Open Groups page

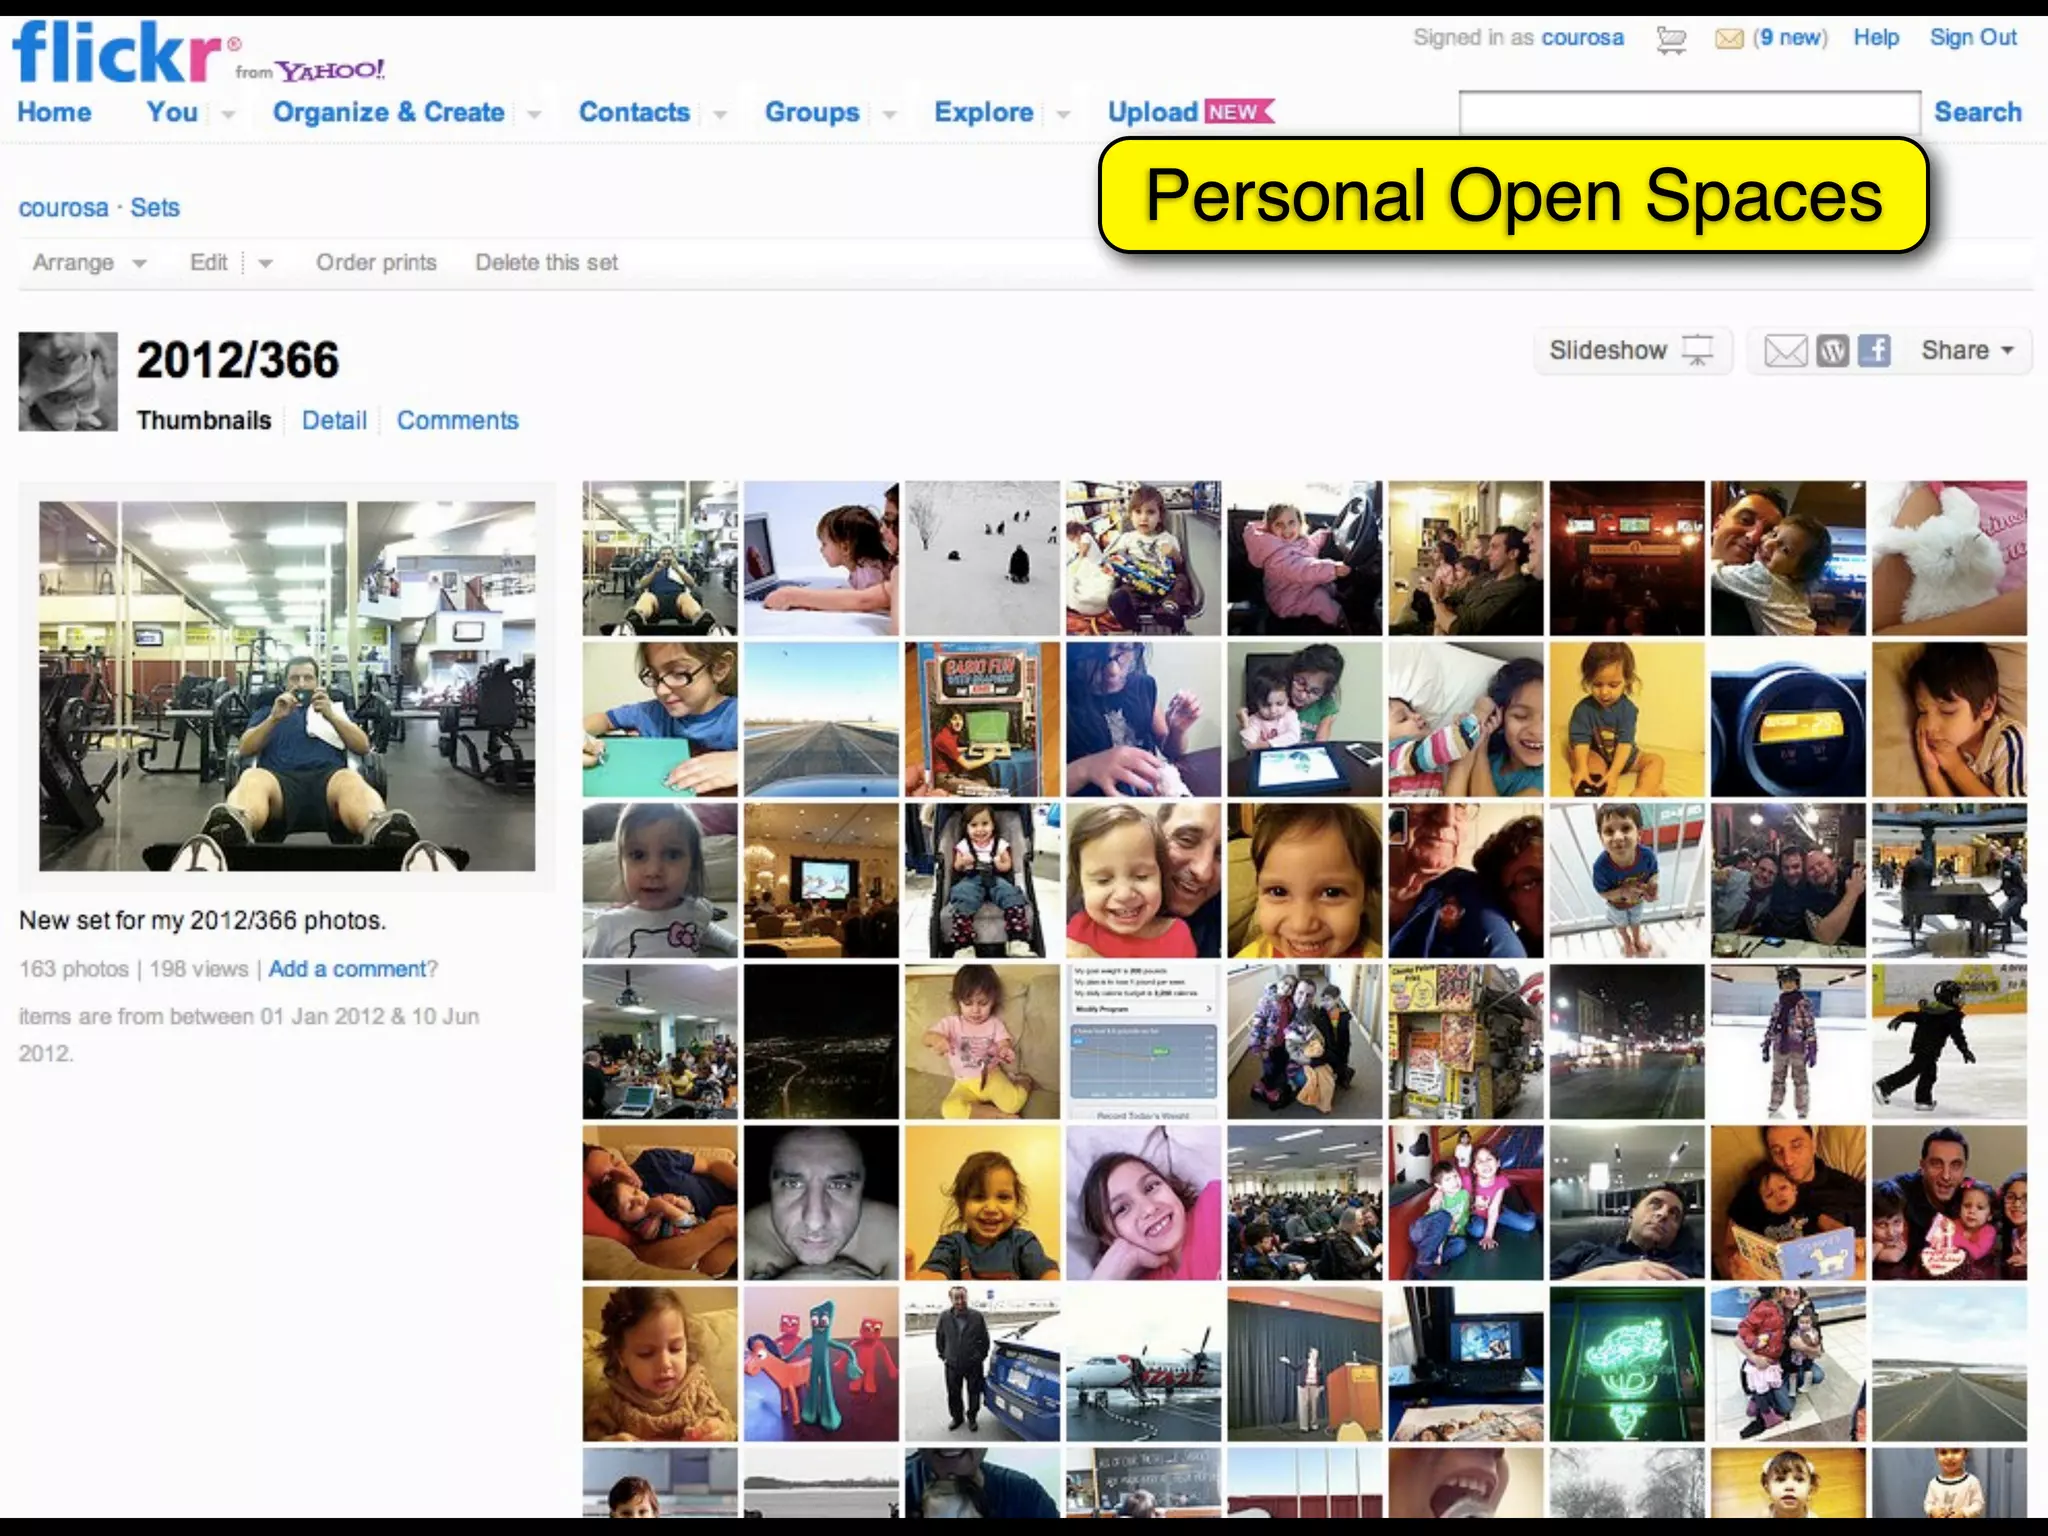[812, 112]
